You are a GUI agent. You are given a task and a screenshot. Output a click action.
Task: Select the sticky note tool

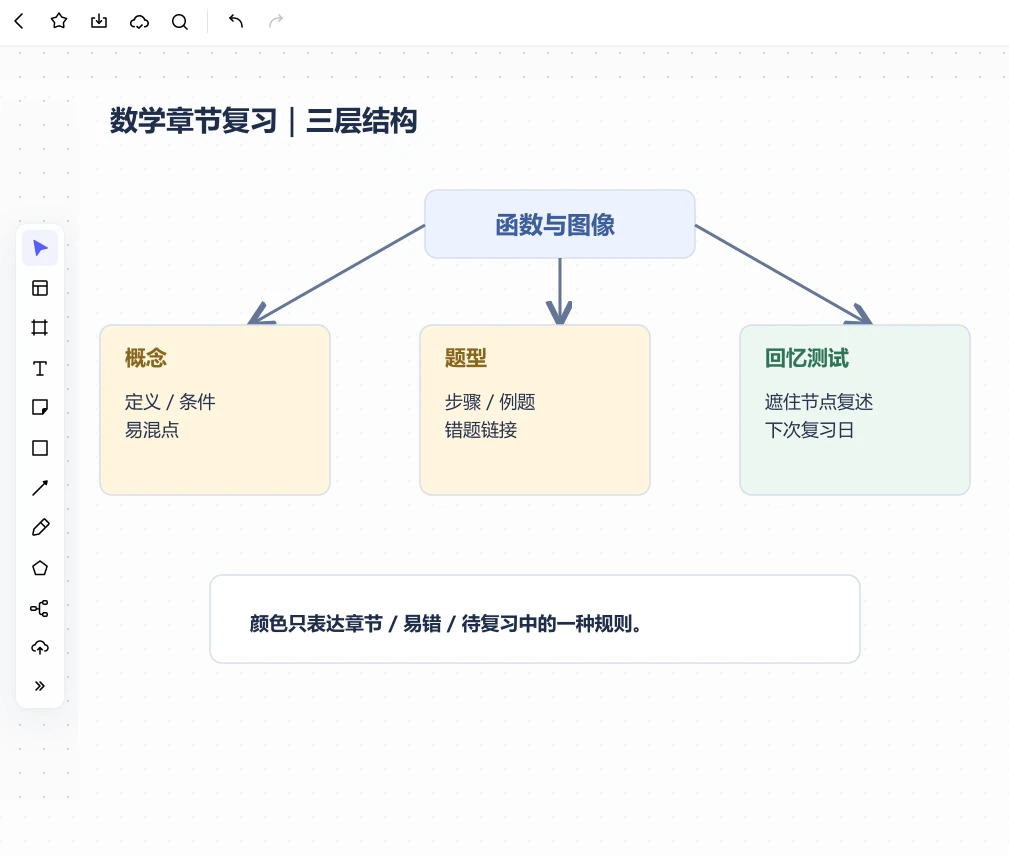[40, 407]
